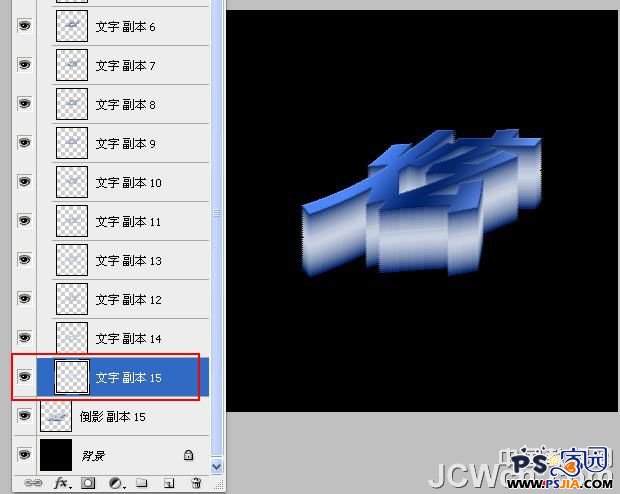This screenshot has height=494, width=620.
Task: Click the layers panel vertical scrollbar
Action: 216,229
